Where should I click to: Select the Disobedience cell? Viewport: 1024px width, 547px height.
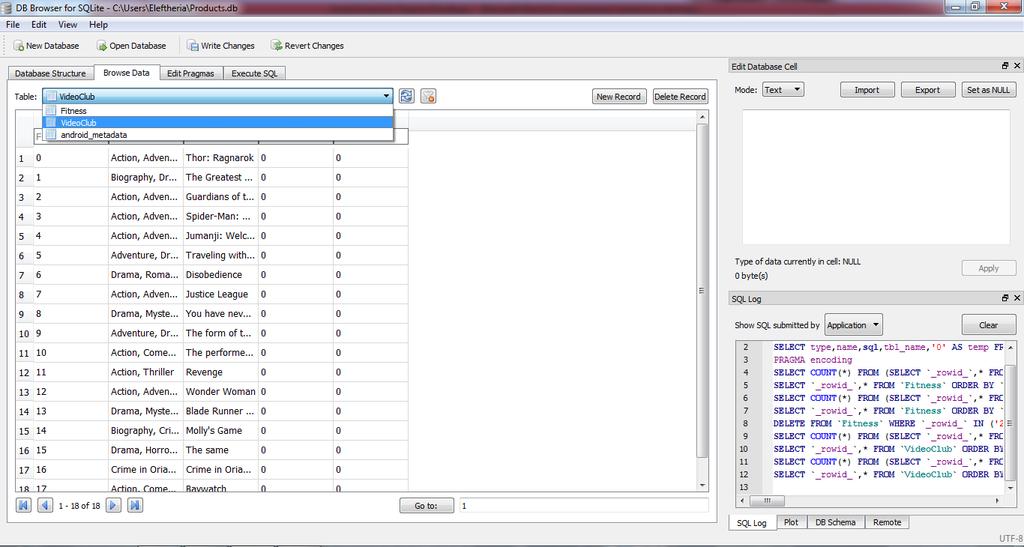pyautogui.click(x=221, y=275)
